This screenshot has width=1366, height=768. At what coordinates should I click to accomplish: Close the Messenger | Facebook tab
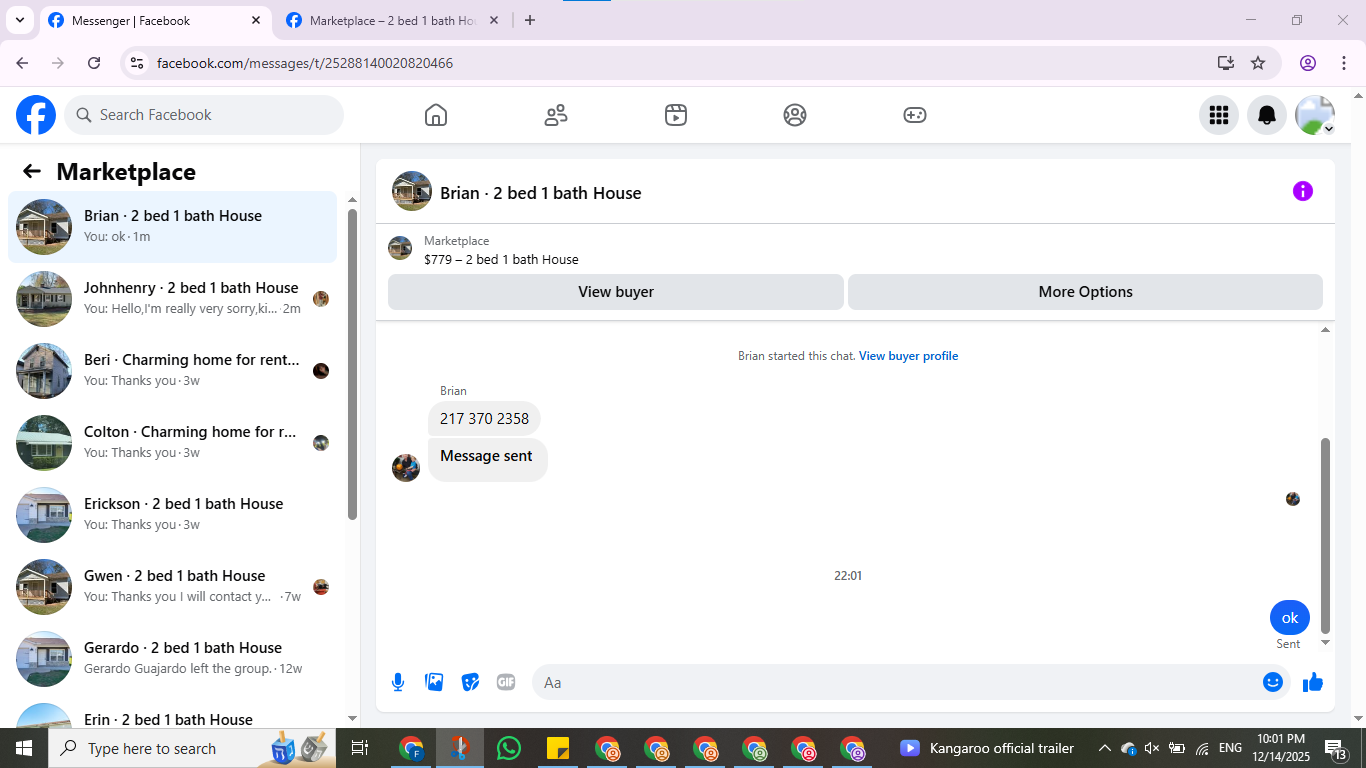click(x=256, y=20)
